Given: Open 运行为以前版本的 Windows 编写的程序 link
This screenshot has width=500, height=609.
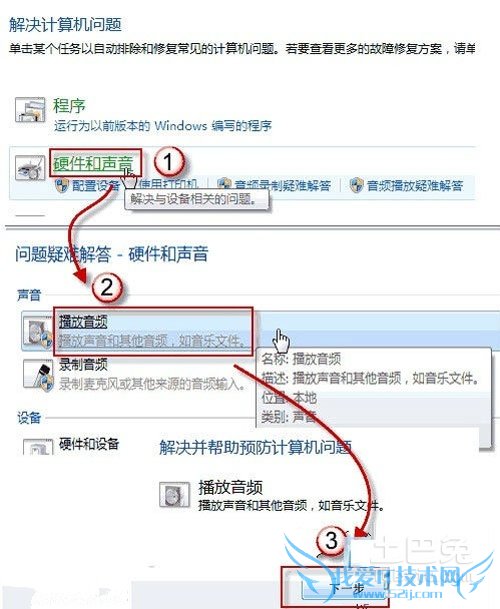Looking at the screenshot, I should [163, 126].
